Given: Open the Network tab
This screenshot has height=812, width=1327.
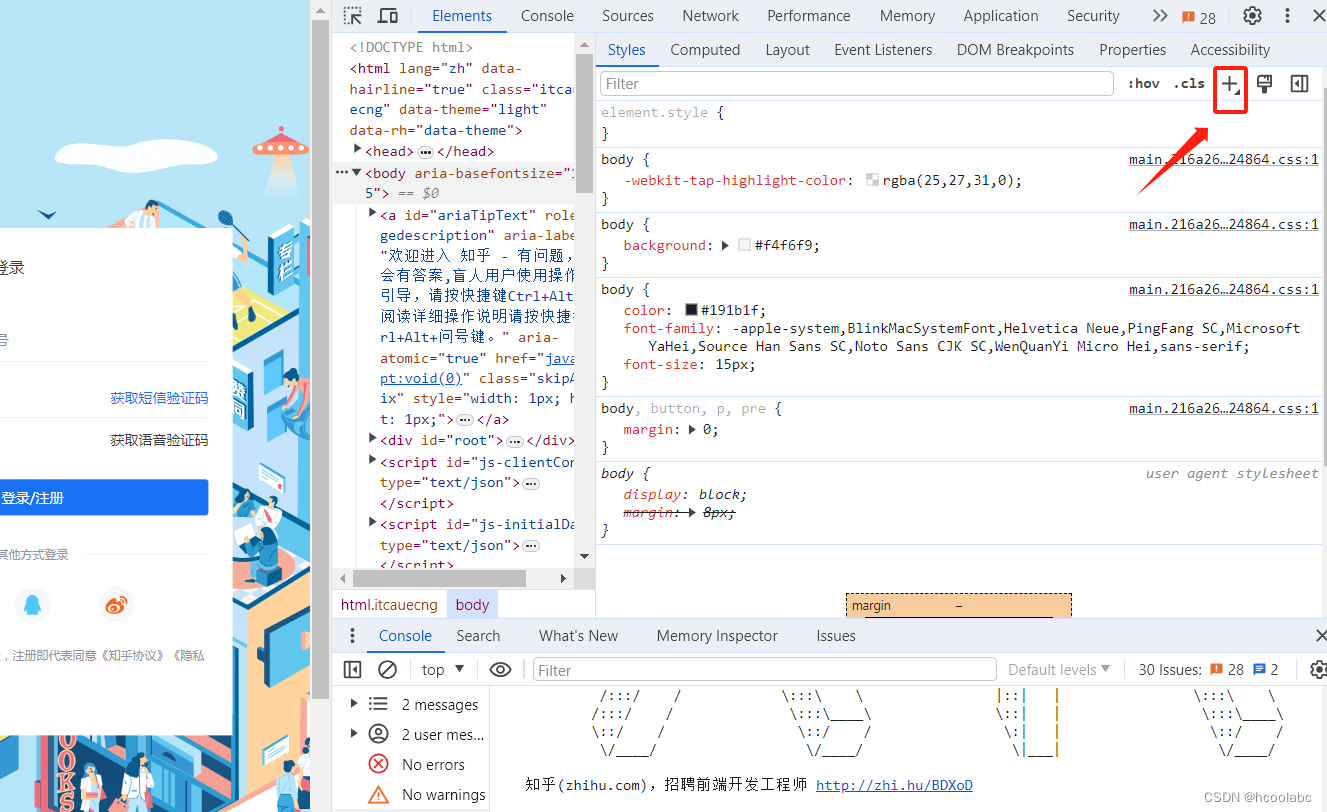Looking at the screenshot, I should click(711, 16).
